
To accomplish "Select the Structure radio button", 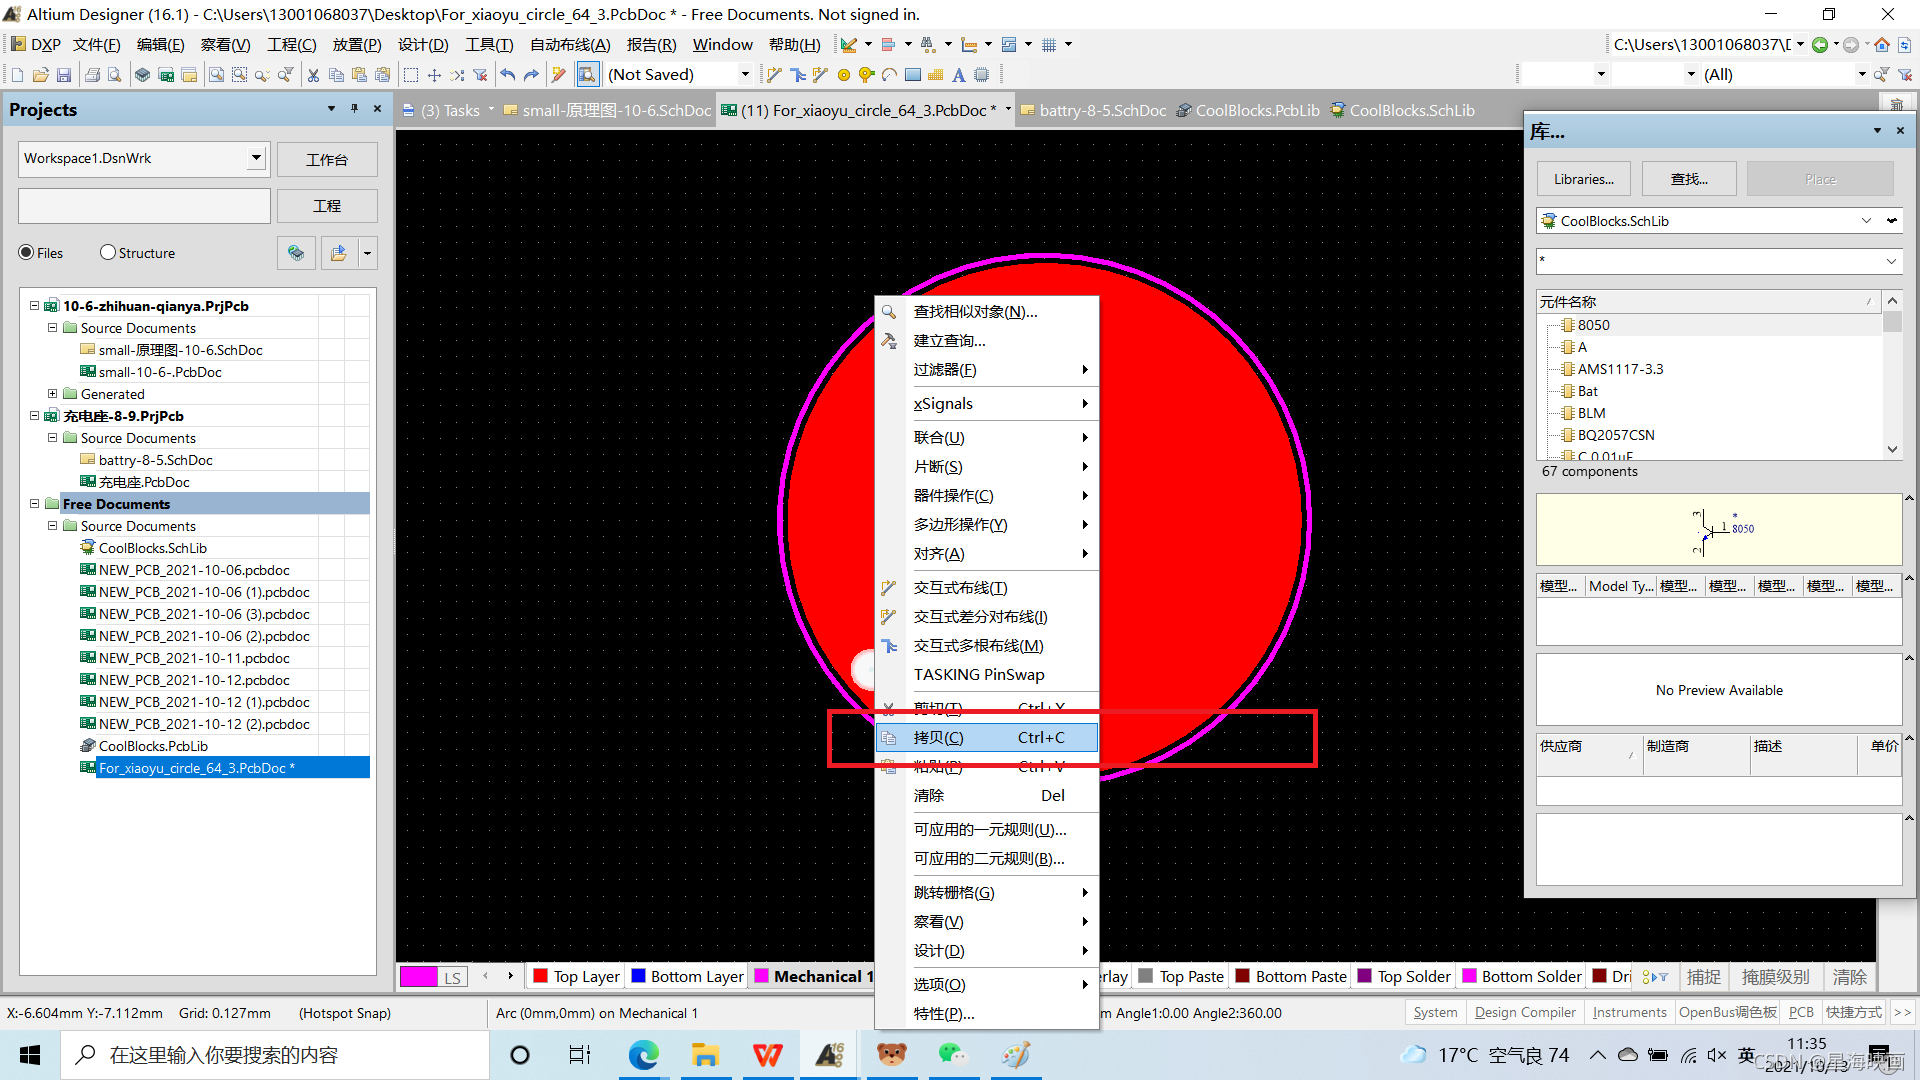I will click(108, 253).
